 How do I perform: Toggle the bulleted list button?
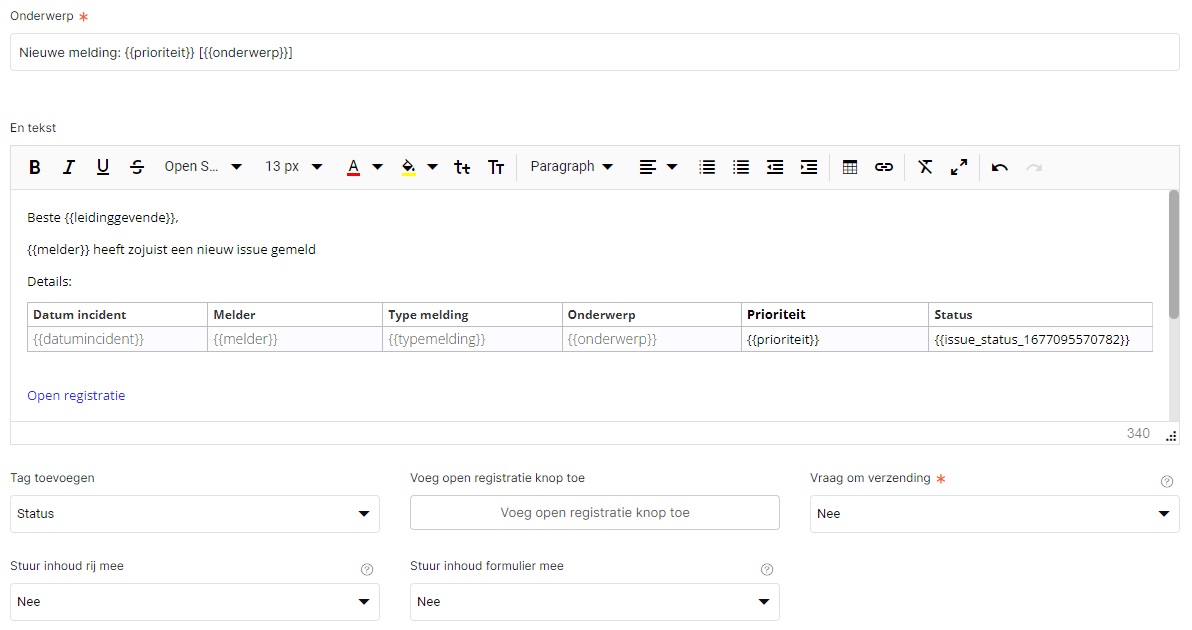click(x=741, y=167)
